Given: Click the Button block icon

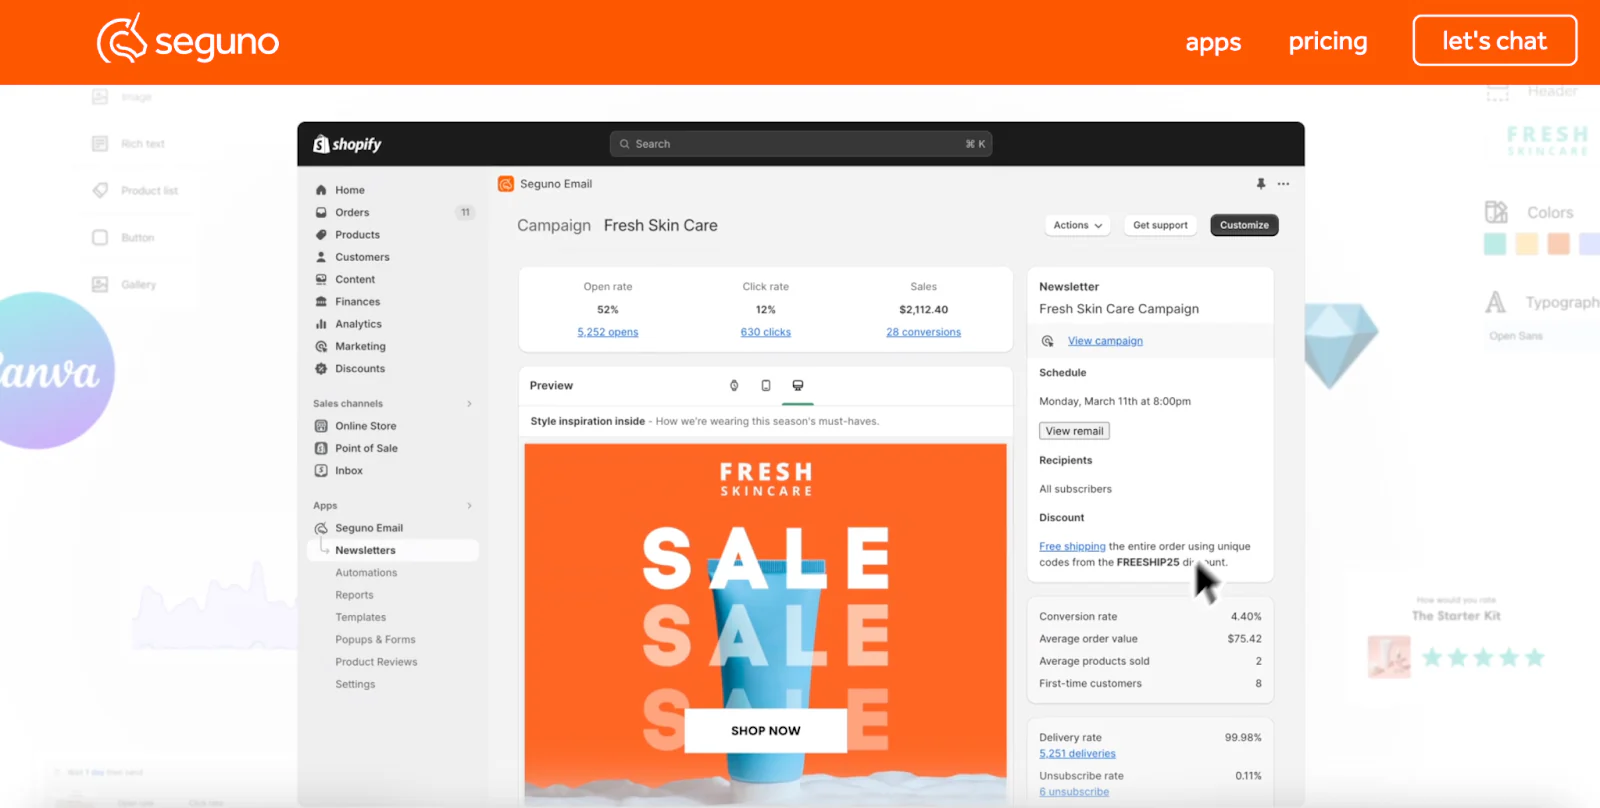Looking at the screenshot, I should (x=100, y=237).
